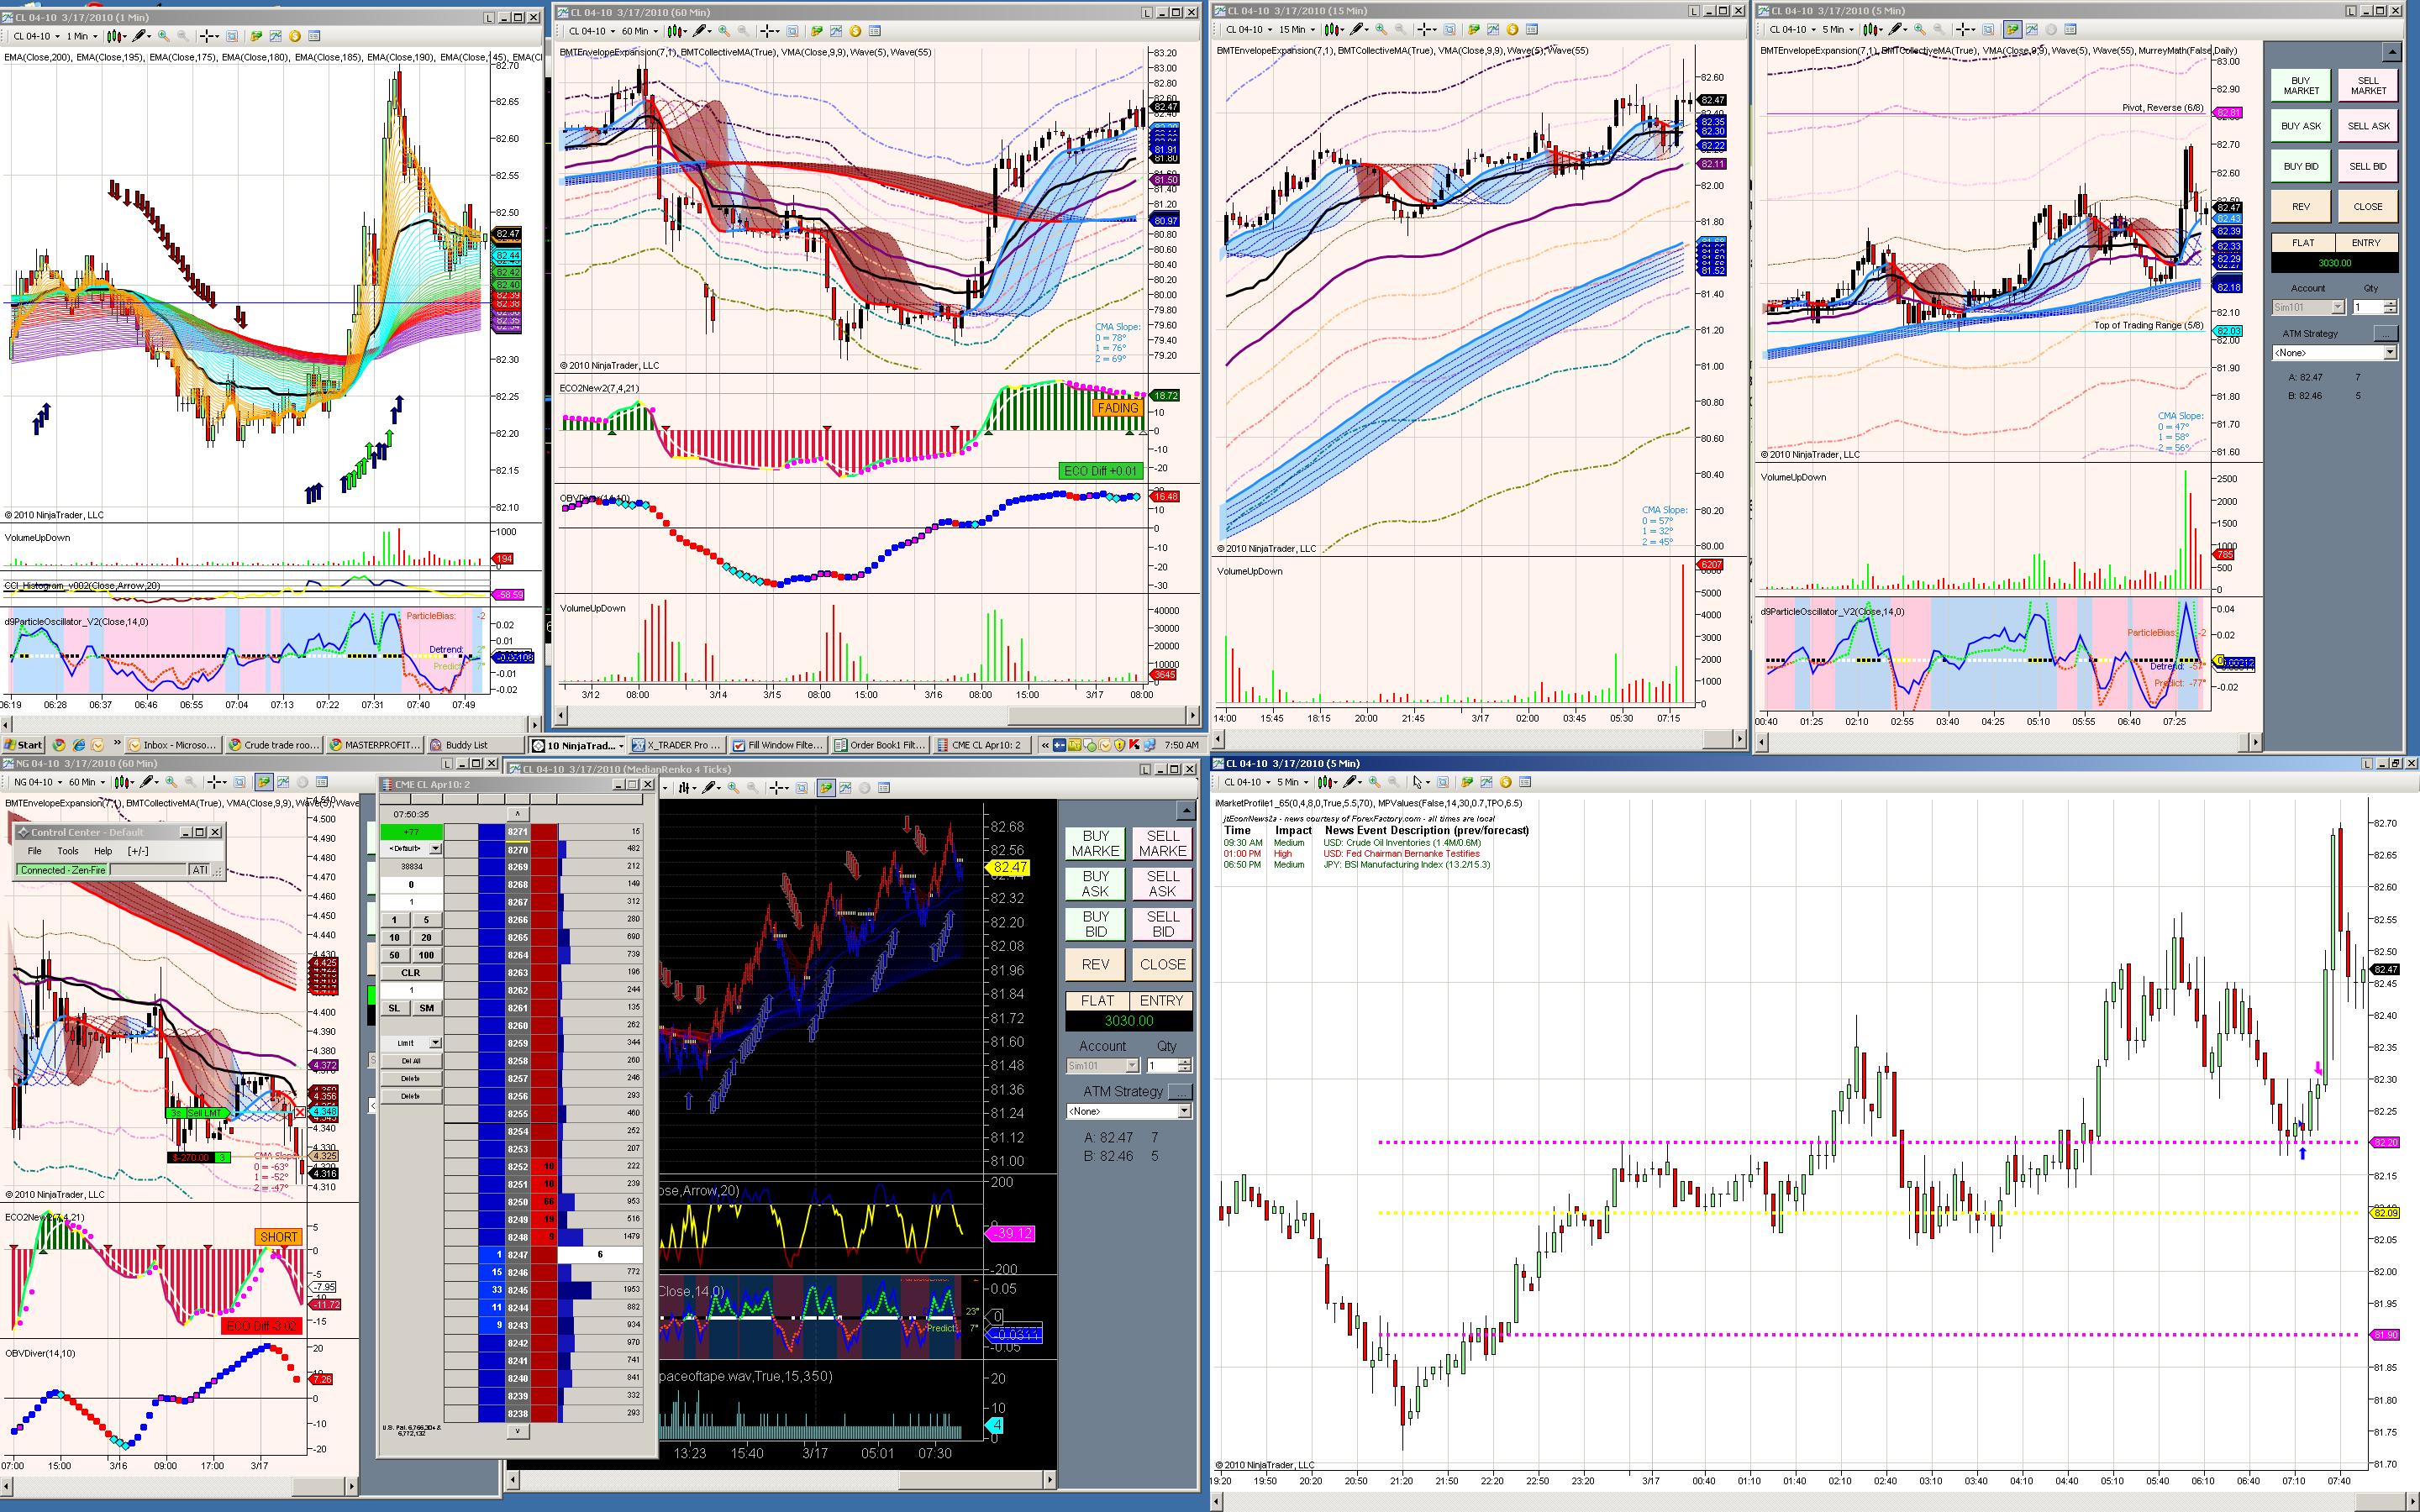The width and height of the screenshot is (2420, 1512).
Task: Open data box icon in NG 60 Min chart
Action: point(321,782)
